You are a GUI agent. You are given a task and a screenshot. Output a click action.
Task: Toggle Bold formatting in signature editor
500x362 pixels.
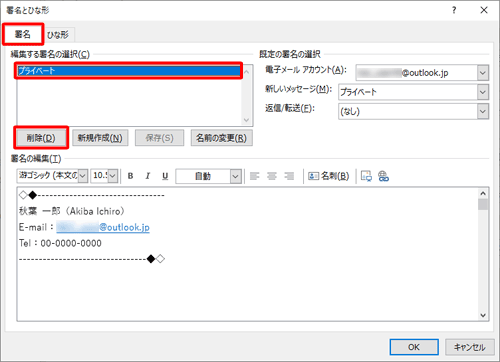[130, 176]
